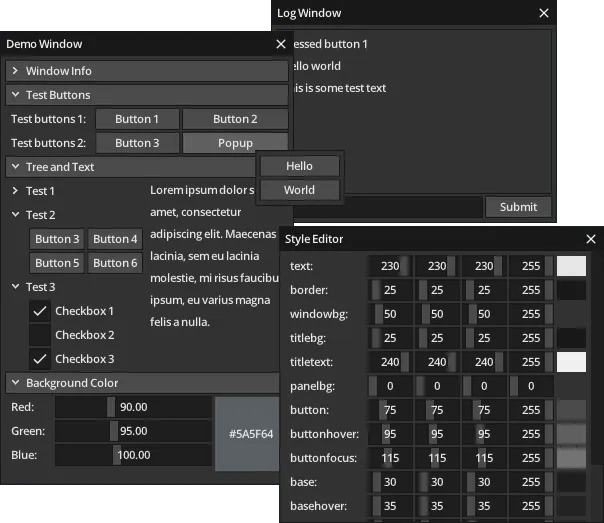Click the #5A5F64 color preview box
Screen dimensions: 604x523
click(x=247, y=434)
